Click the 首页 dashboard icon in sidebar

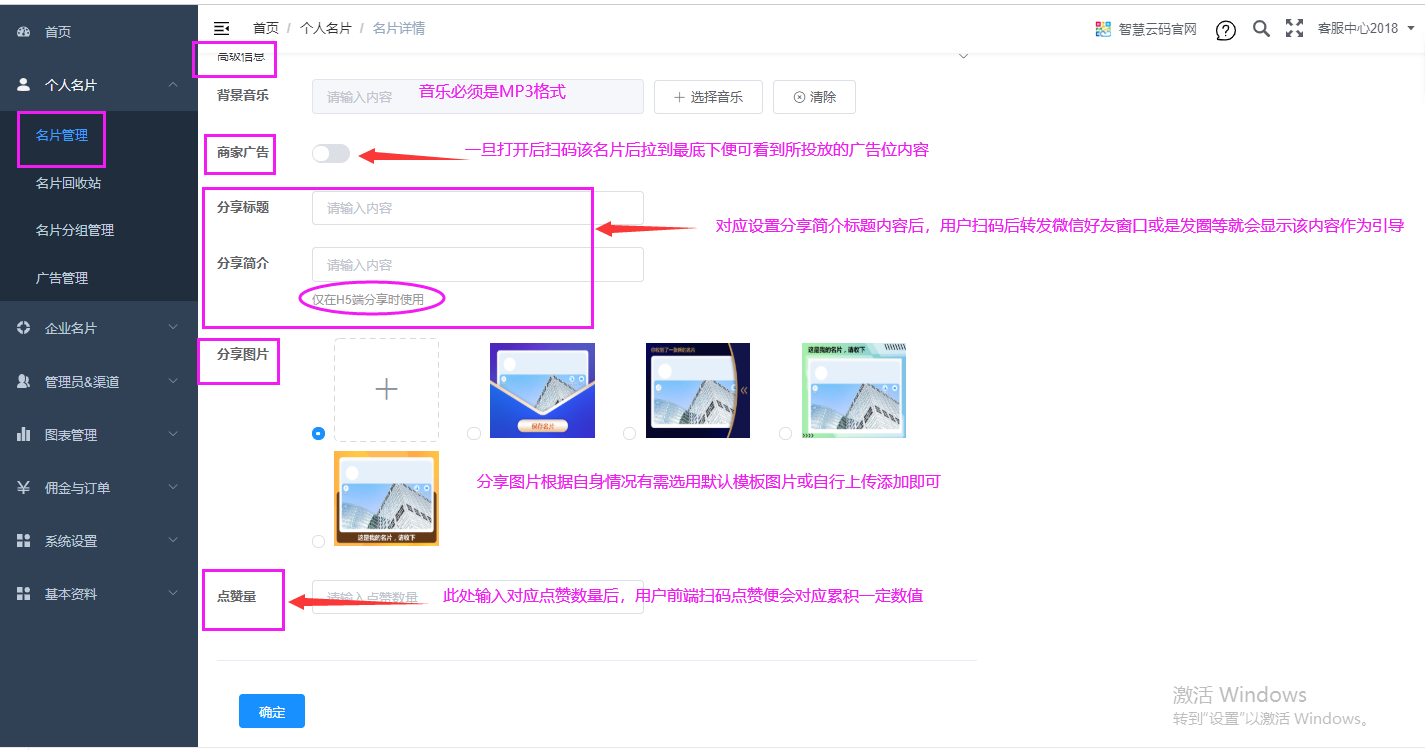(24, 32)
